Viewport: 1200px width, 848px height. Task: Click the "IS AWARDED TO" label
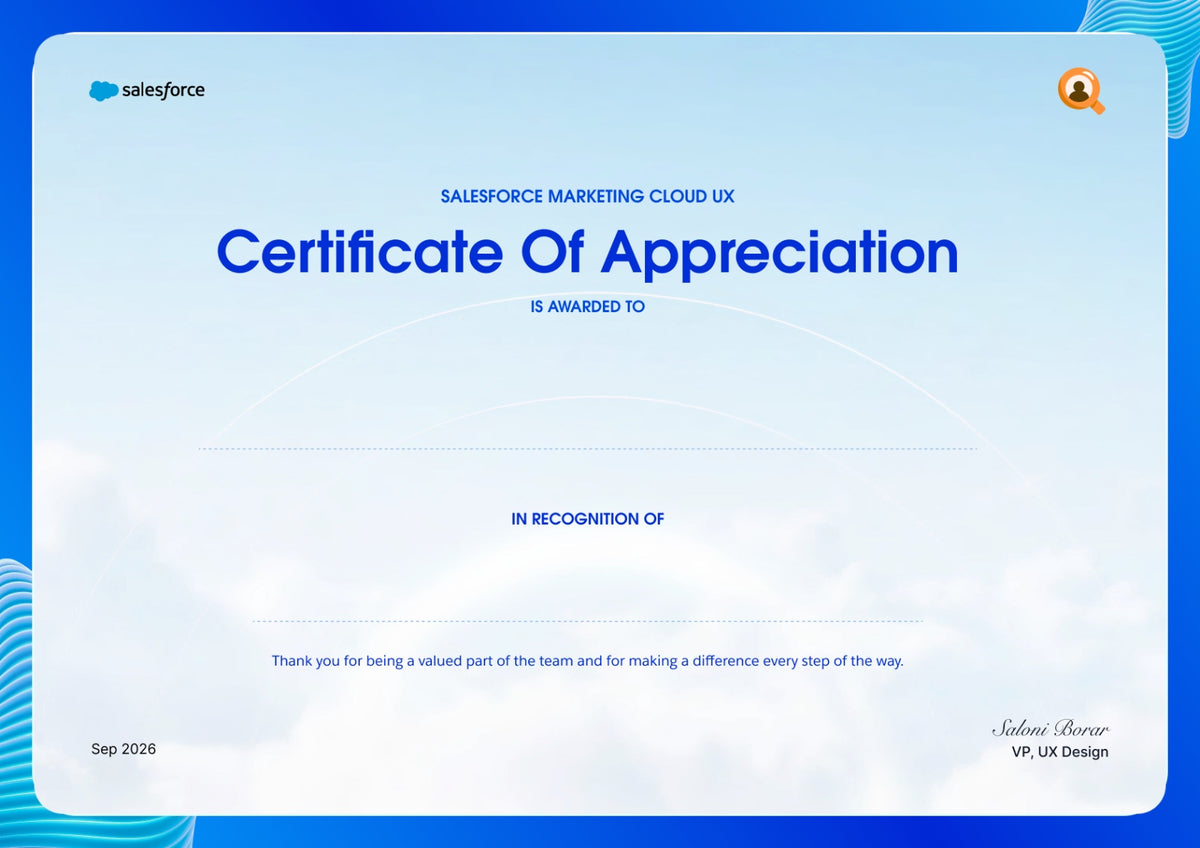588,307
